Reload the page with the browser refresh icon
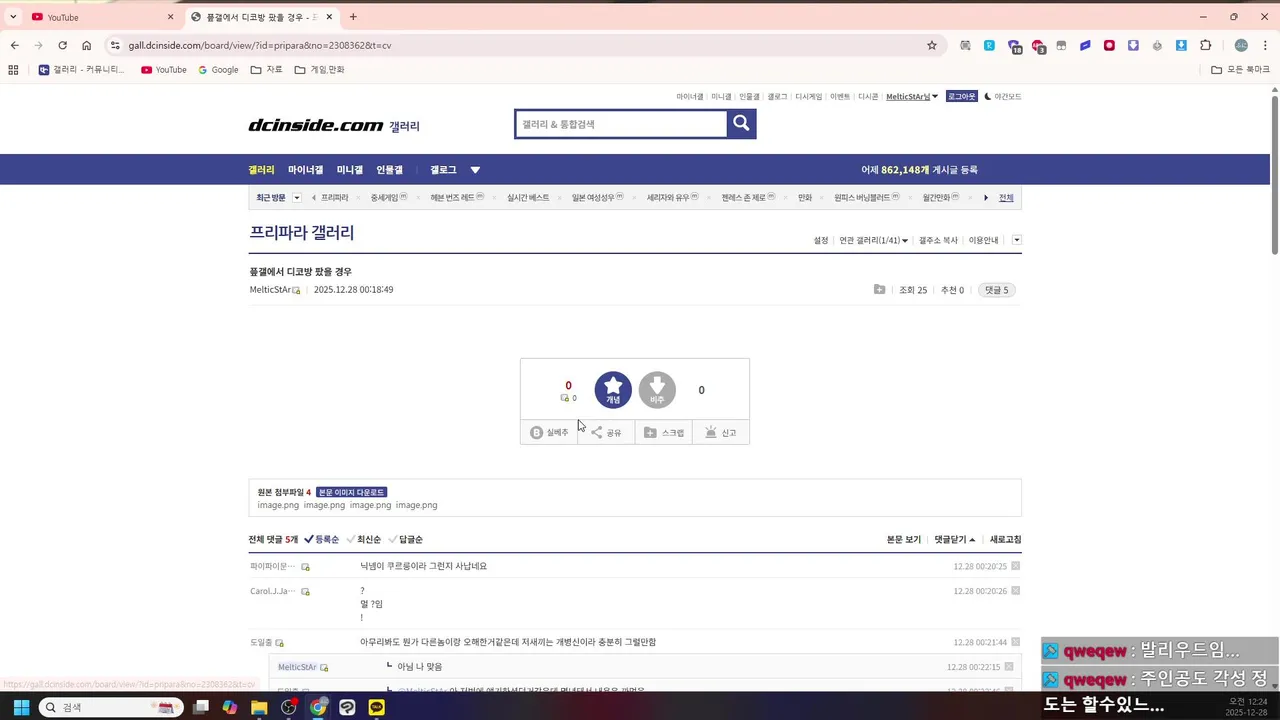1280x720 pixels. [x=62, y=45]
